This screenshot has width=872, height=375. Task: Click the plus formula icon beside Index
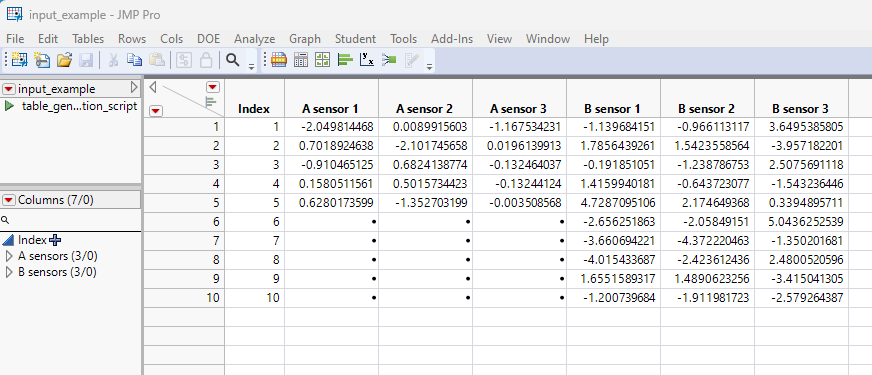coord(55,240)
